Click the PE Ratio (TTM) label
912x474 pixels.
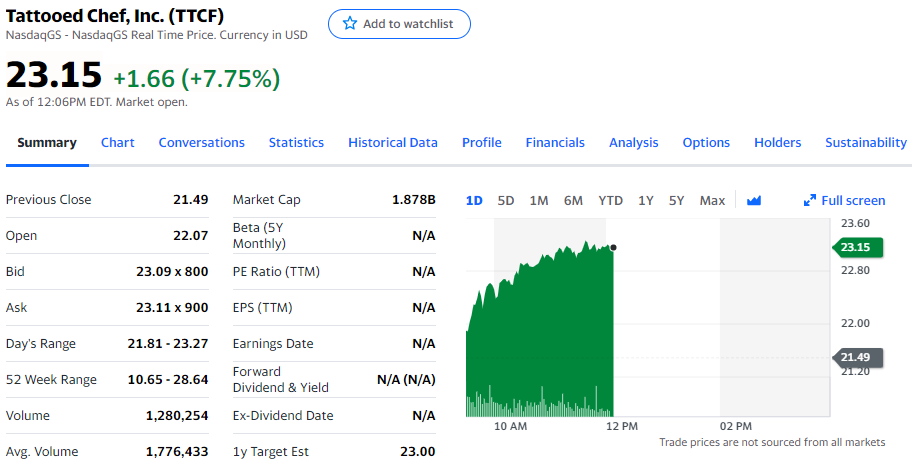(276, 272)
